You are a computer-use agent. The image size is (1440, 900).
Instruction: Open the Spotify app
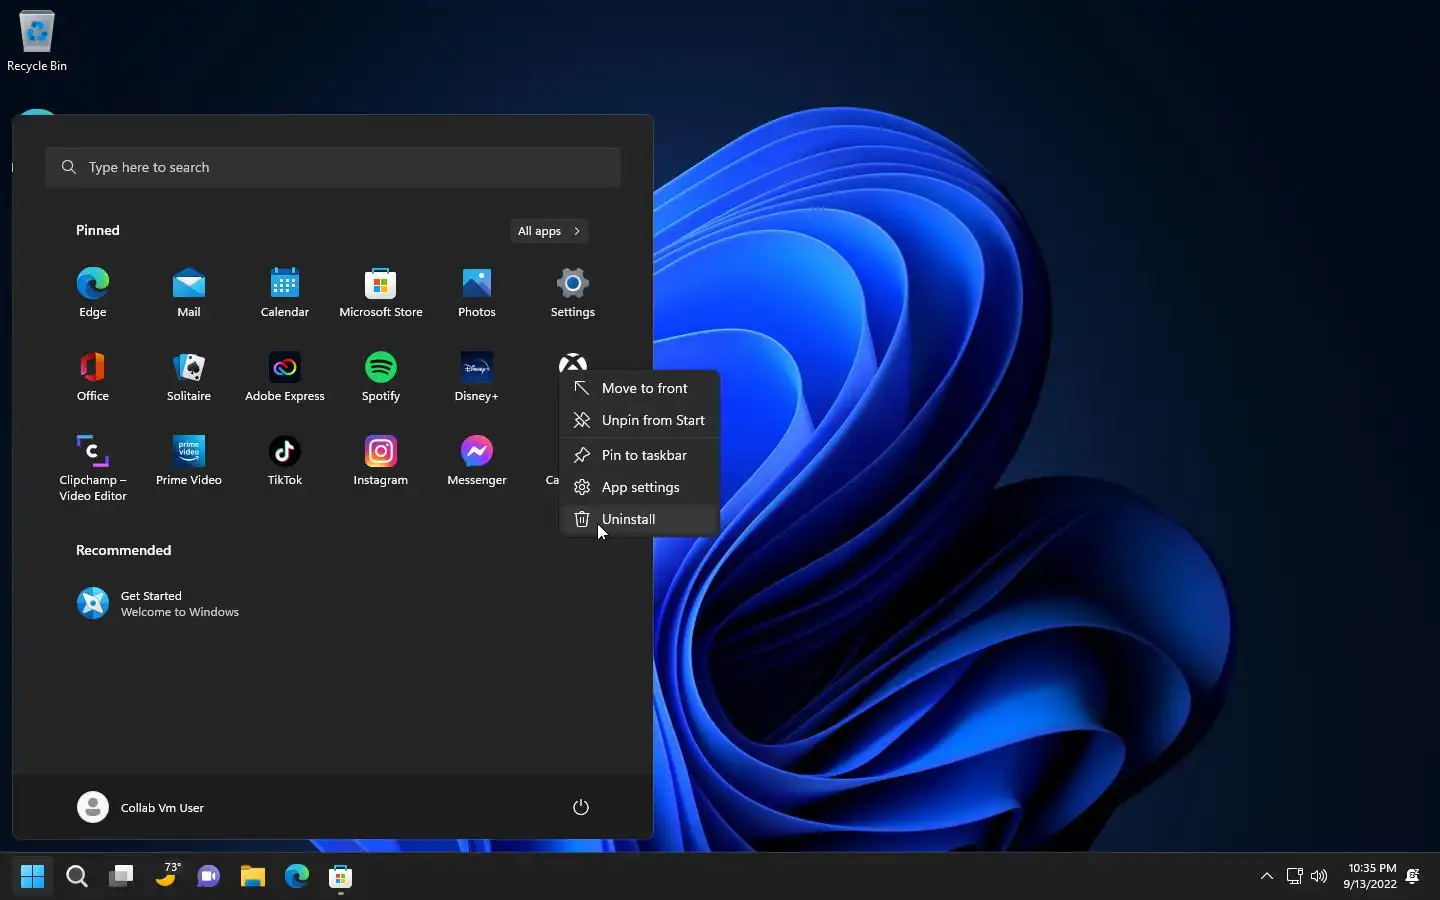coord(381,376)
